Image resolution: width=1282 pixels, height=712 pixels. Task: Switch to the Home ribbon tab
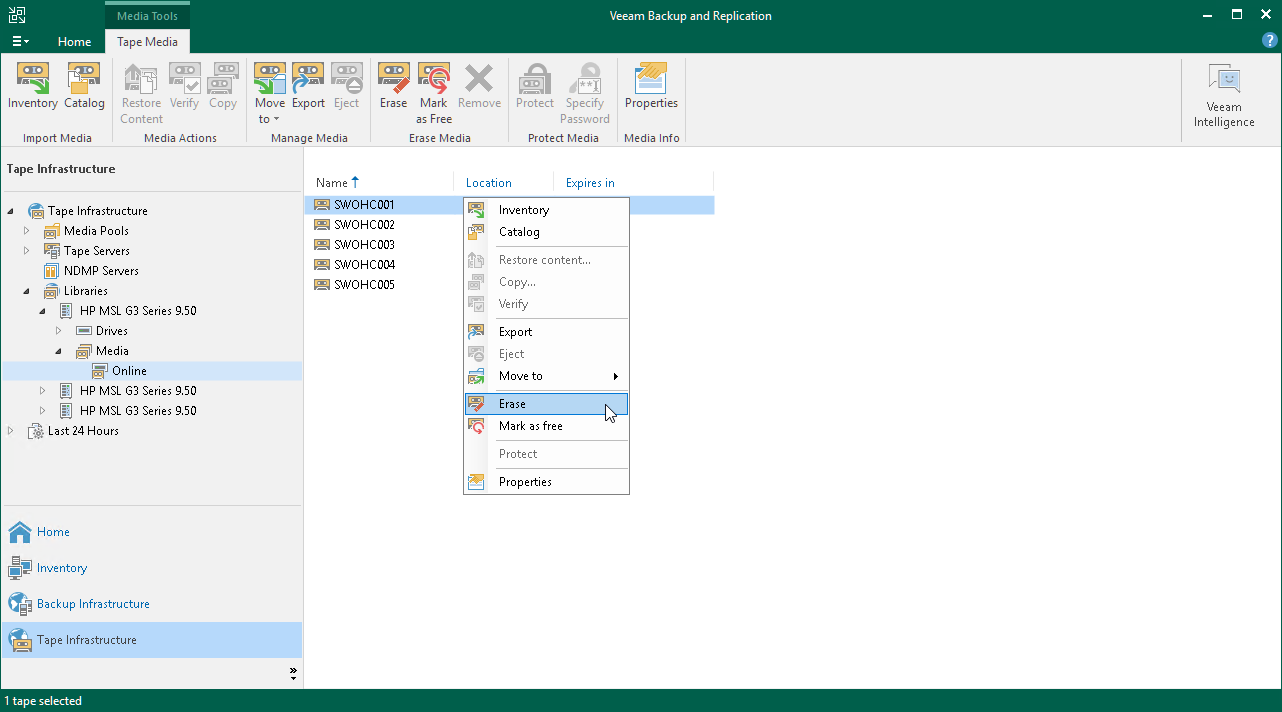74,42
